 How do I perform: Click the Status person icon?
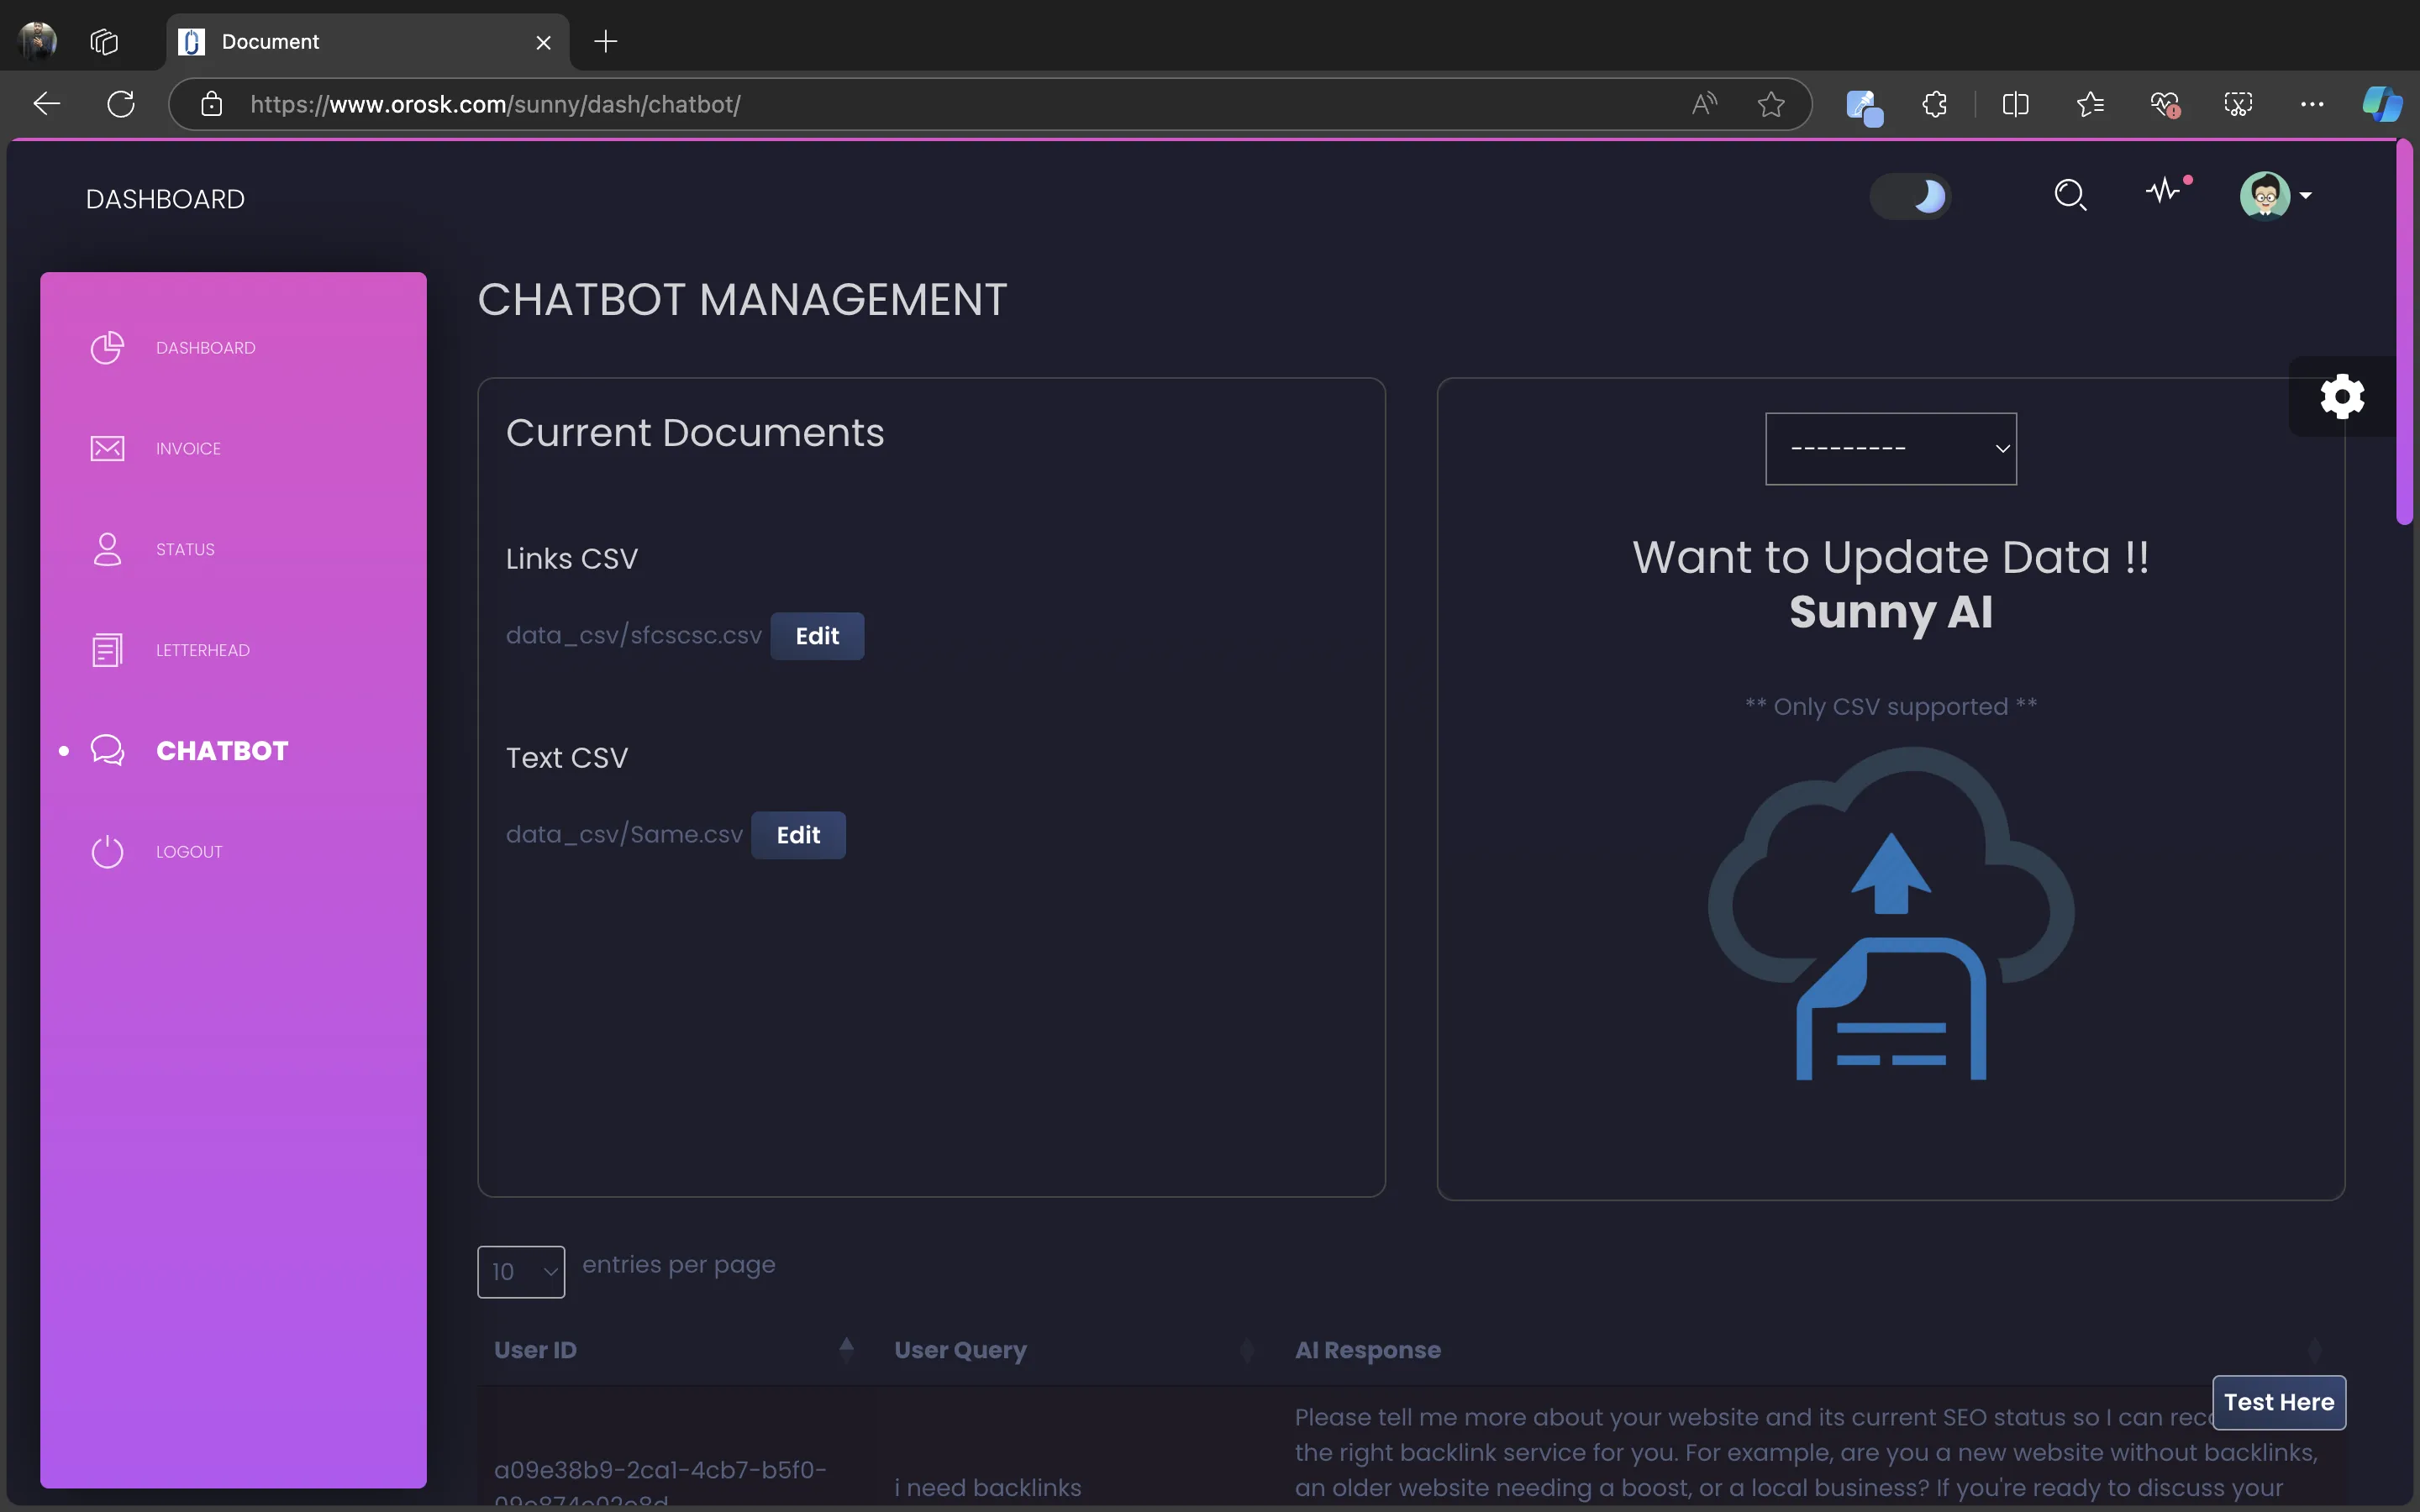[107, 550]
